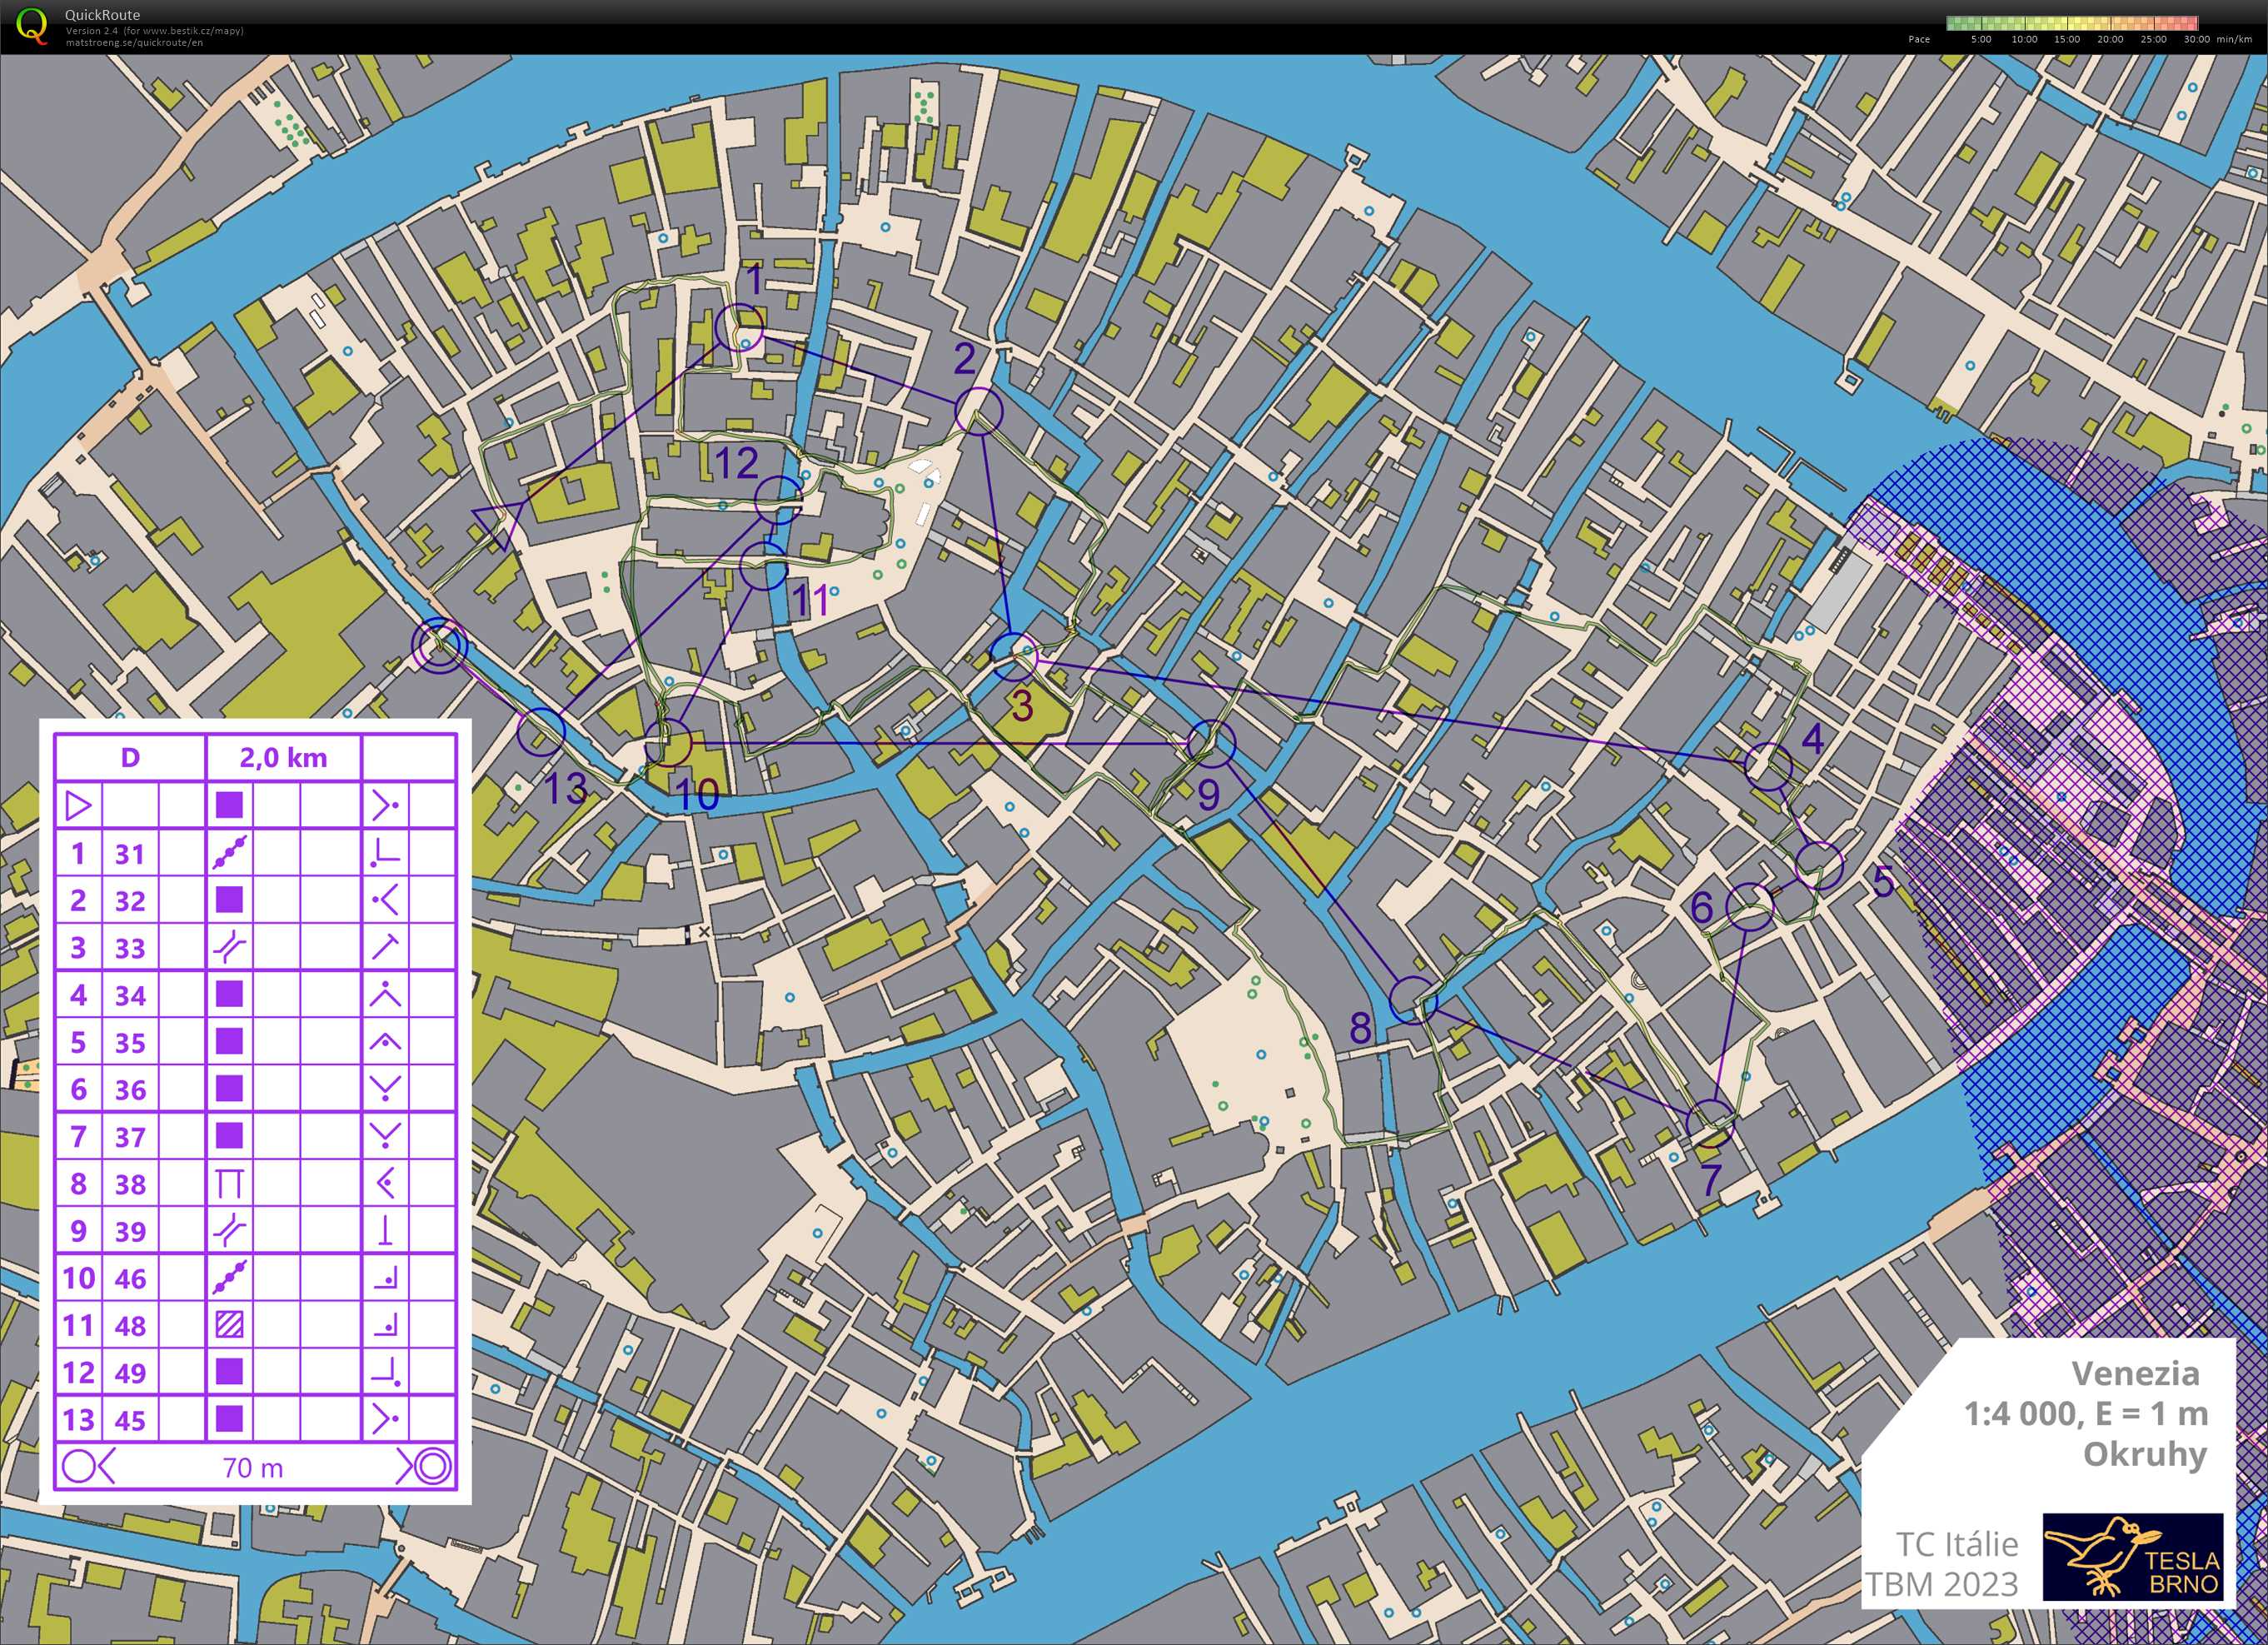Click control circle 1 on the map

point(740,328)
